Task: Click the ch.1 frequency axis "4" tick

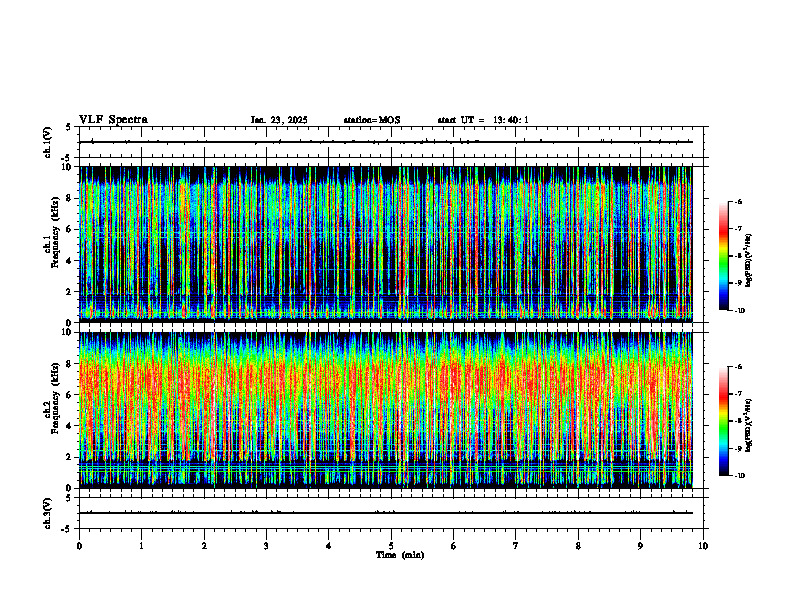Action: [69, 261]
